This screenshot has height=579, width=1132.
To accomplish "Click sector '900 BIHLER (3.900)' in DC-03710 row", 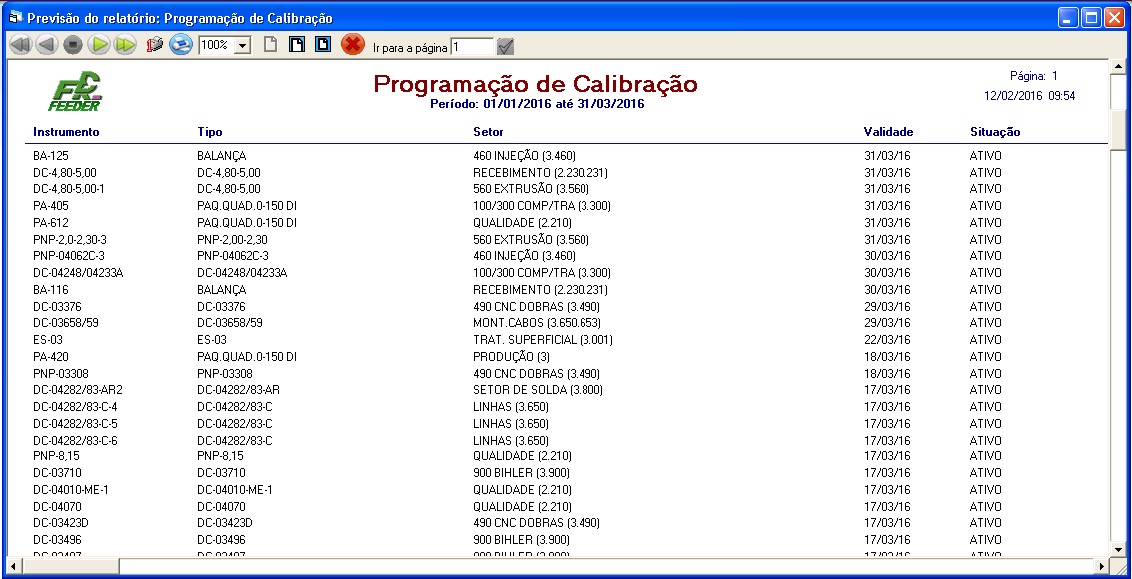I will (521, 473).
